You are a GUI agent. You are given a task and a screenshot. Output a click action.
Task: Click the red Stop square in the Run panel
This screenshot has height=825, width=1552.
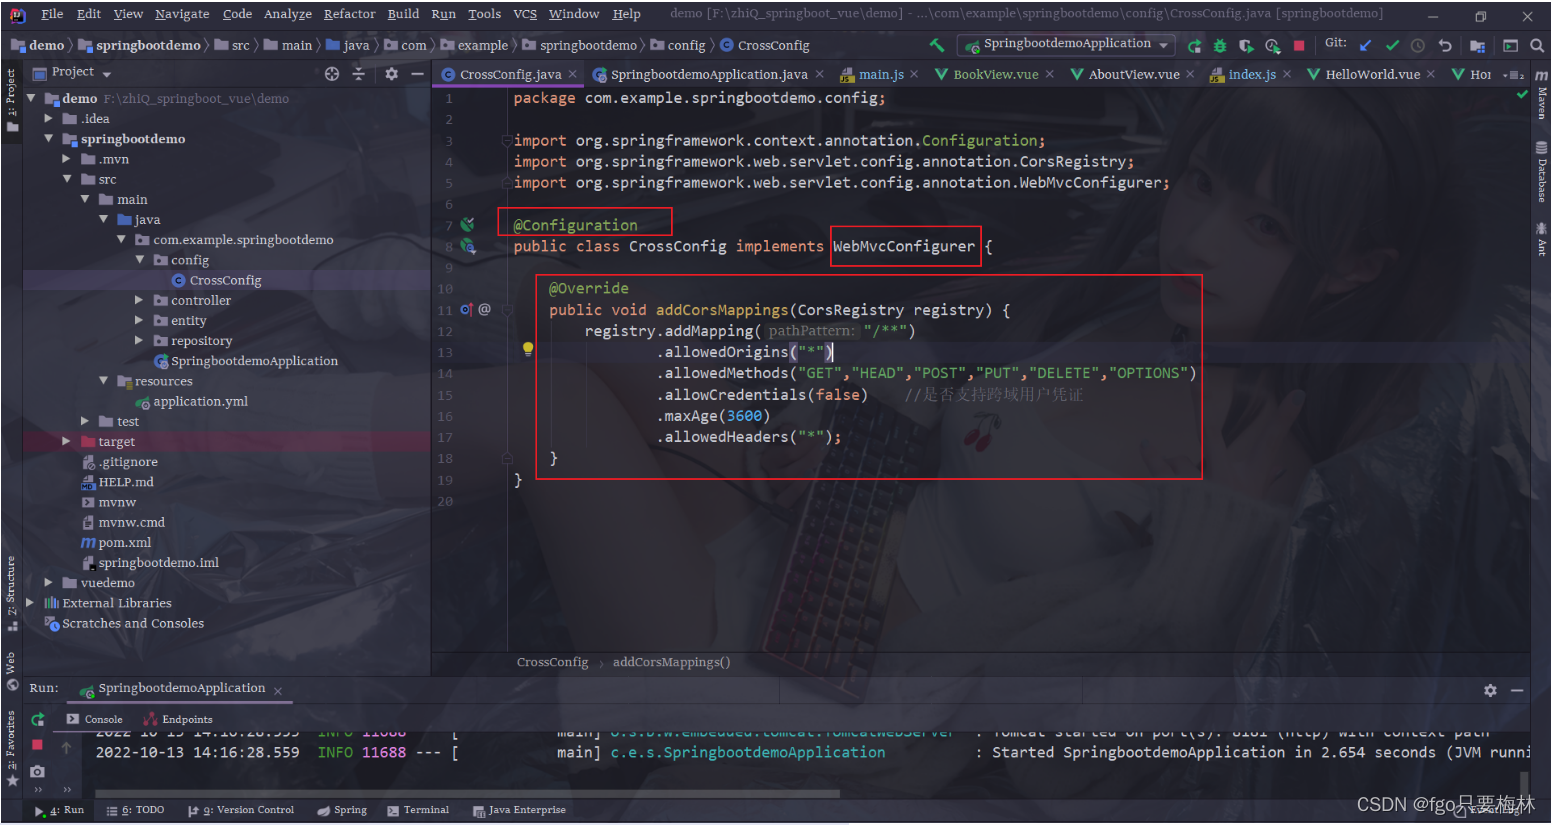point(38,745)
